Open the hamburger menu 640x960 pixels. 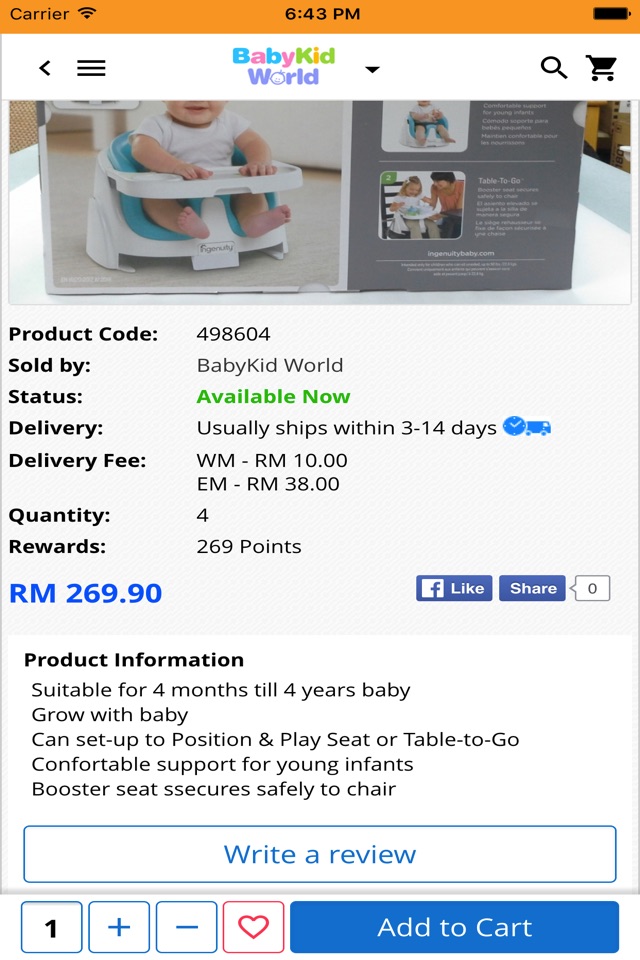point(91,67)
